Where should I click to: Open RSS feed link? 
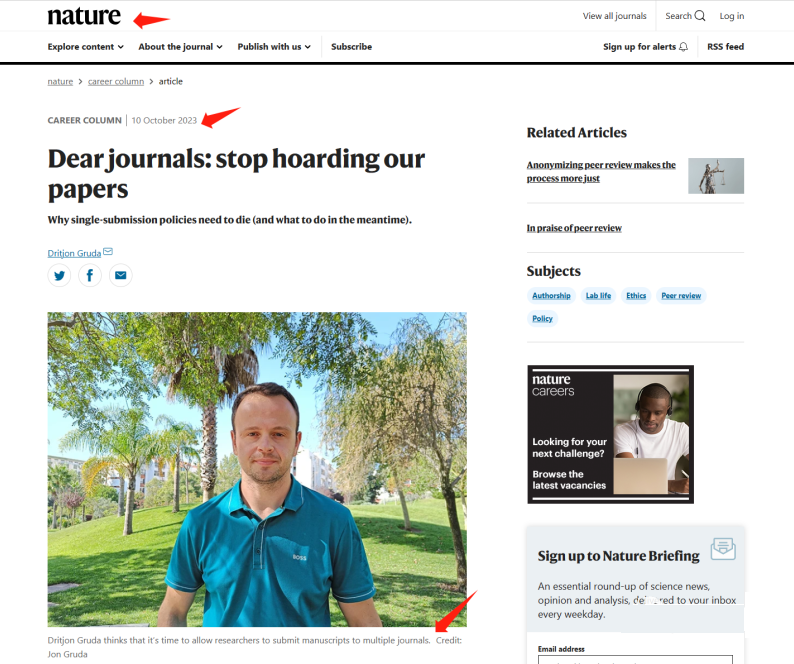coord(725,47)
